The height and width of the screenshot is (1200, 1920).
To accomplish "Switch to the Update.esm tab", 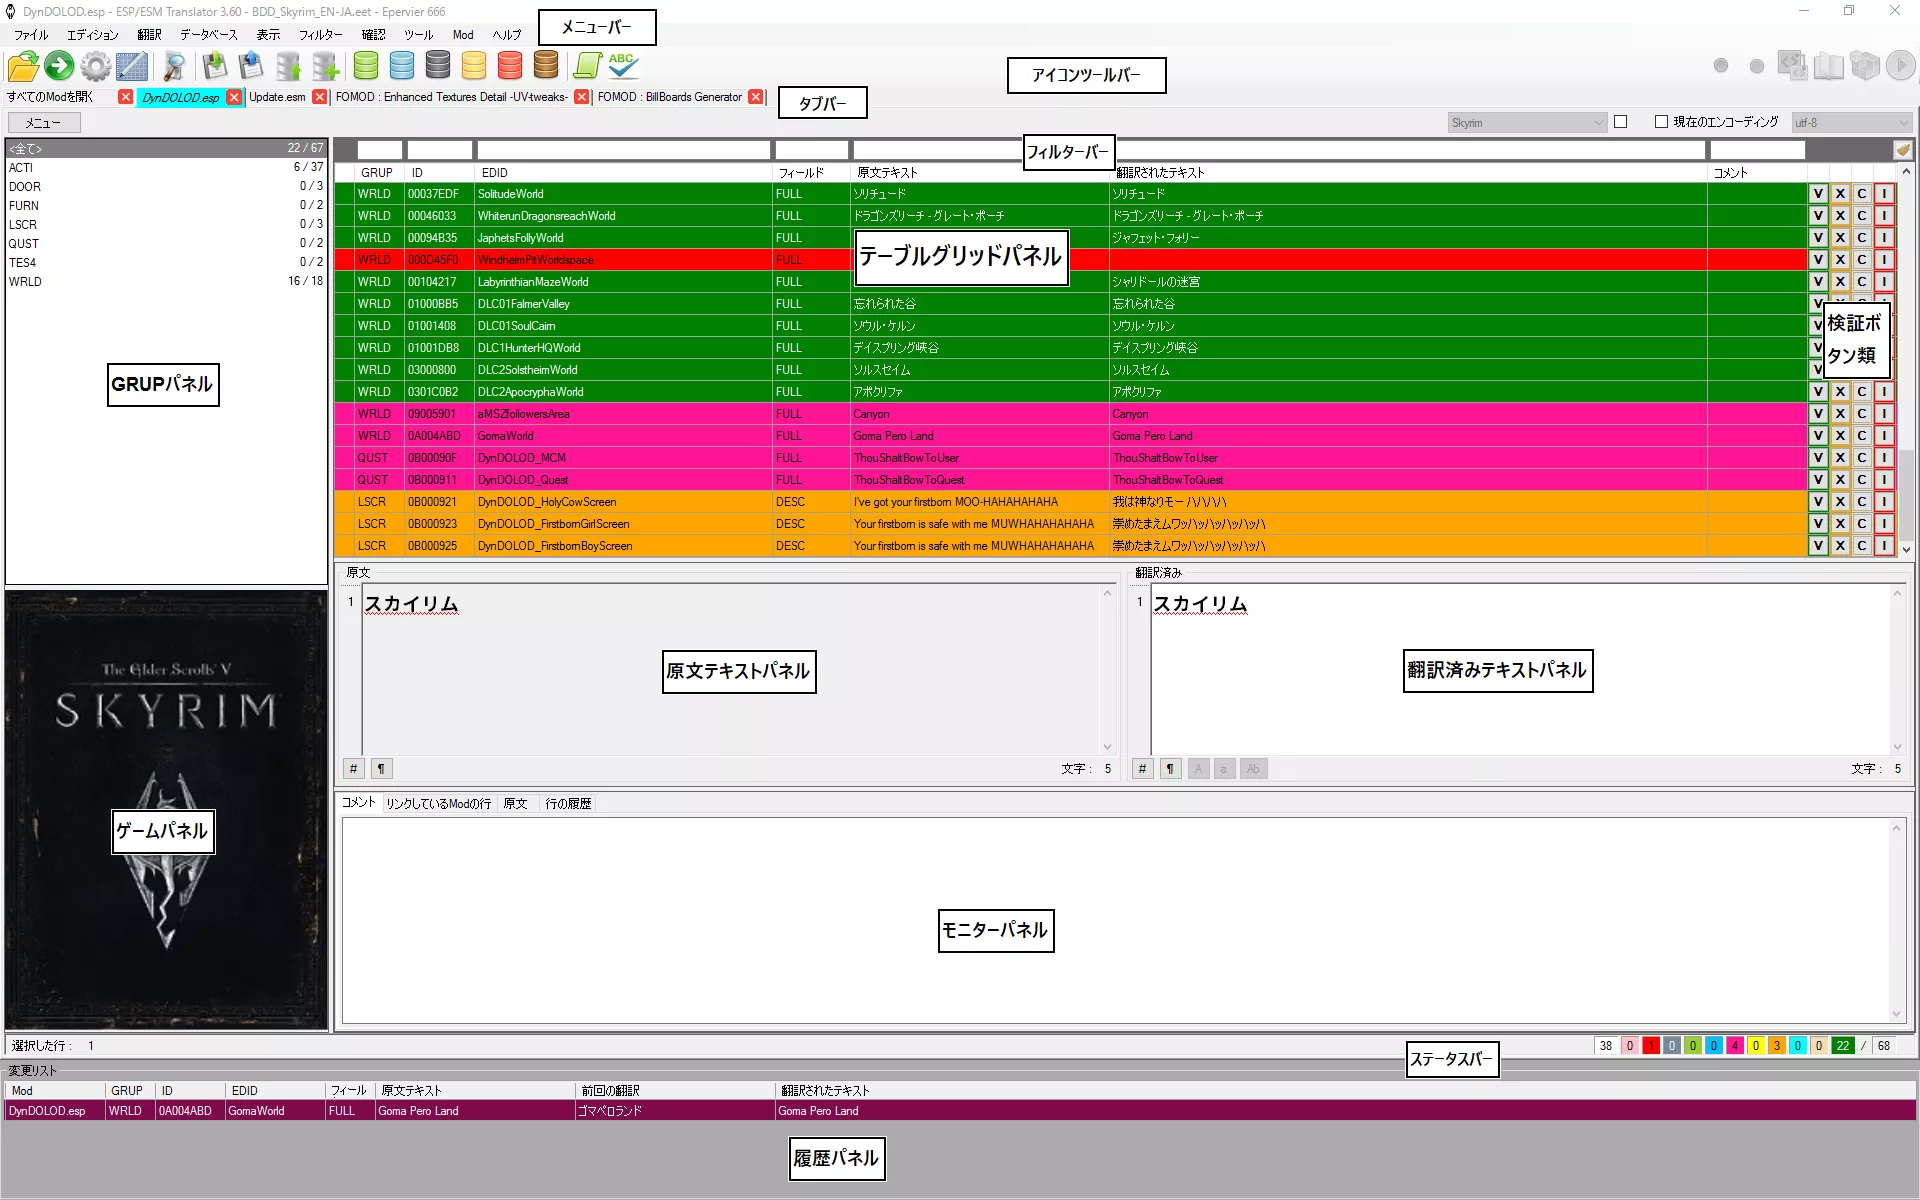I will click(x=277, y=97).
